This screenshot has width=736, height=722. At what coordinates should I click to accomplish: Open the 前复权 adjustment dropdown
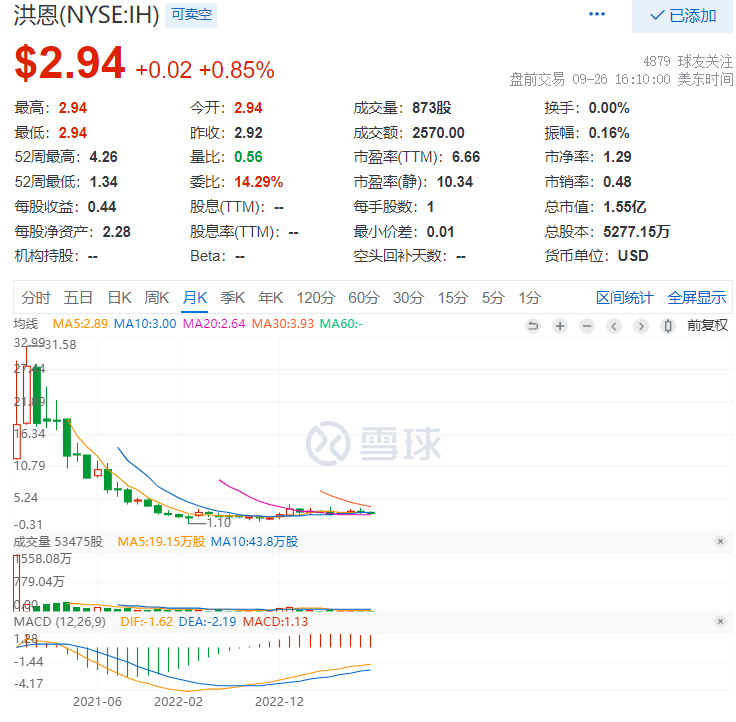click(707, 325)
